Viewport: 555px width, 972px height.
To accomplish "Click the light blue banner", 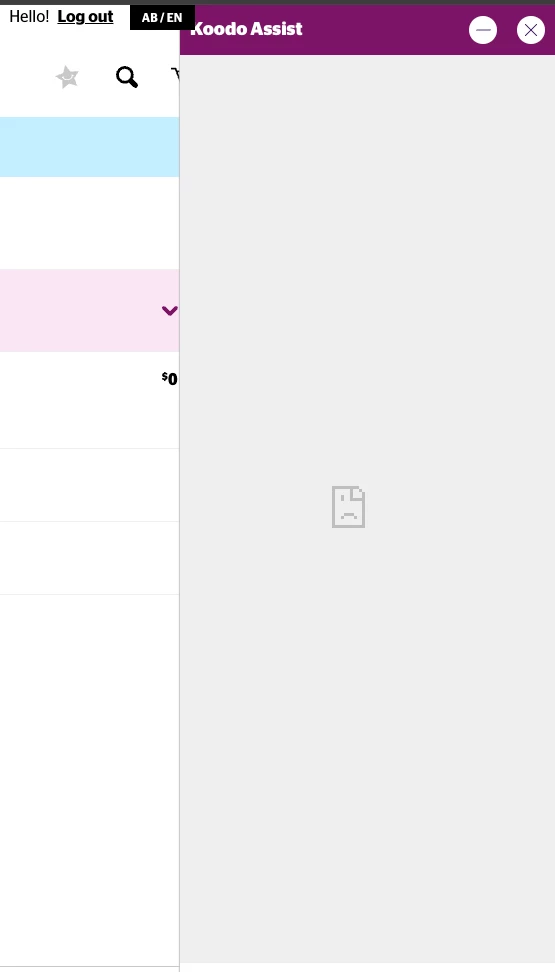I will tap(89, 147).
